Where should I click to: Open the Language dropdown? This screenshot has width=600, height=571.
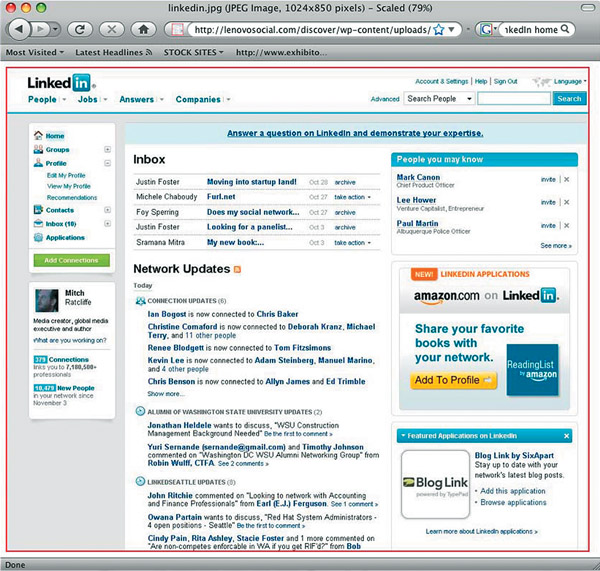(570, 81)
